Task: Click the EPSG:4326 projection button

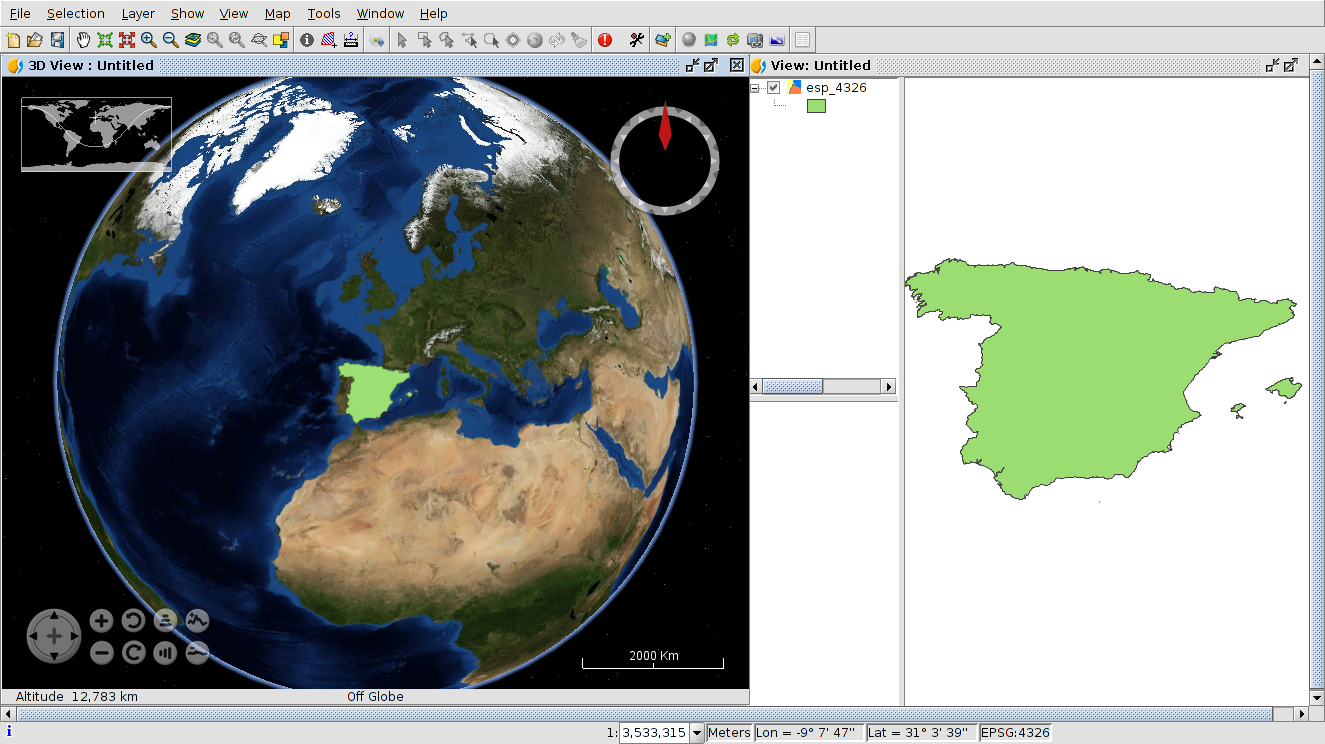Action: click(x=1016, y=733)
